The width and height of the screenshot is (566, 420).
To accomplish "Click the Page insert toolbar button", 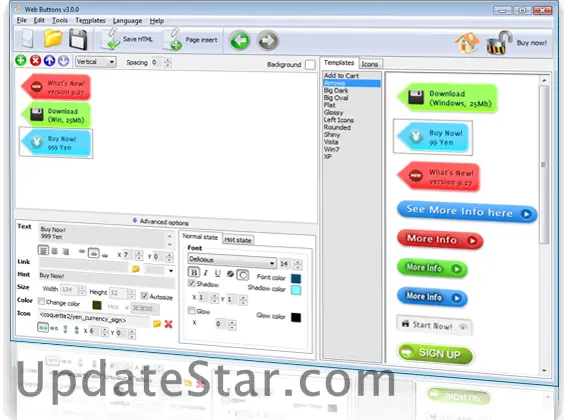I will pos(190,39).
